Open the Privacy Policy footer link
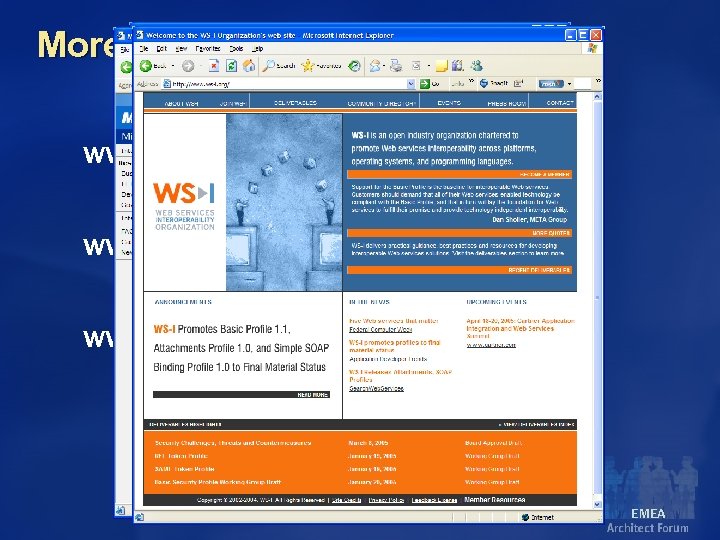The width and height of the screenshot is (720, 540). coord(386,500)
